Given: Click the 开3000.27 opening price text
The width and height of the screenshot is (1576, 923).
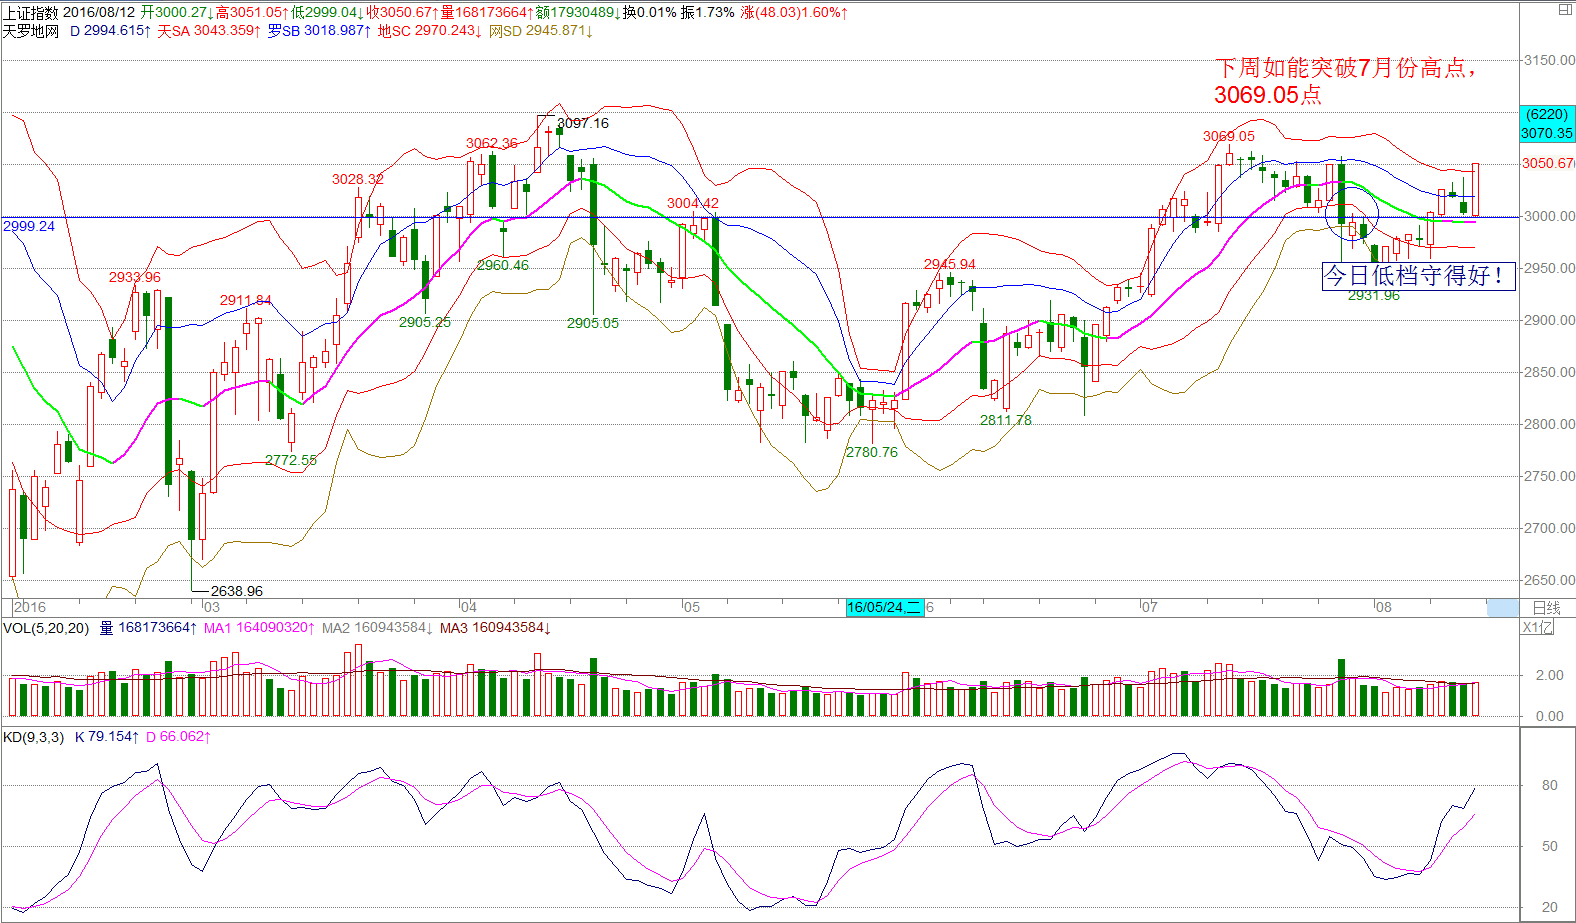Looking at the screenshot, I should (x=177, y=12).
